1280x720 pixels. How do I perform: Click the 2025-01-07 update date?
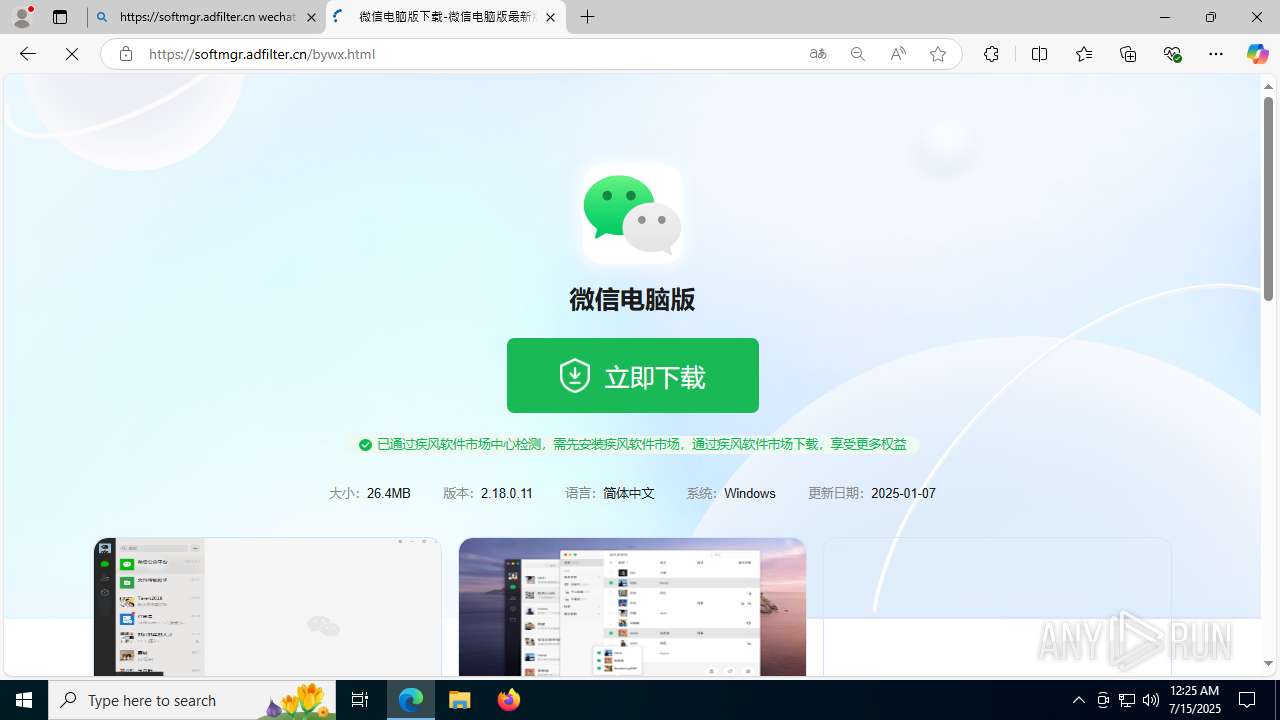[903, 493]
